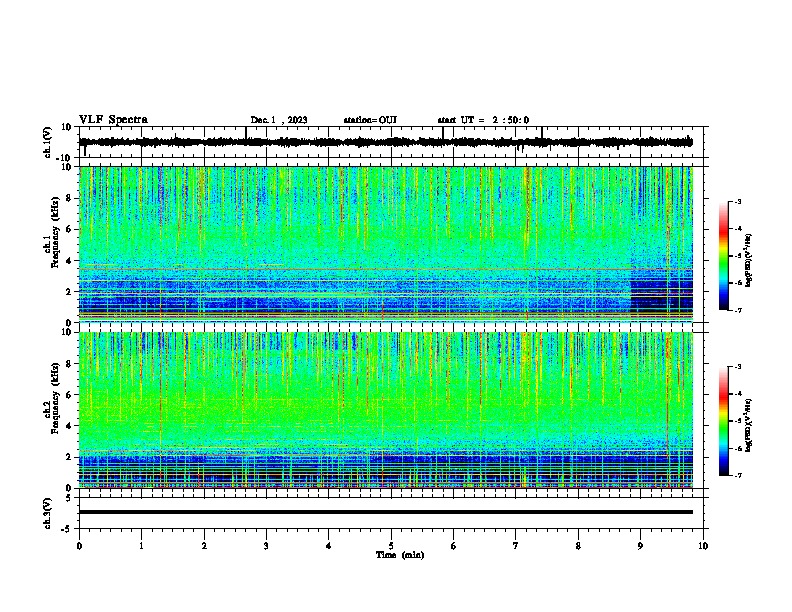Click the ch.2 spectrogram color scale bar
Image resolution: width=792 pixels, height=612 pixels.
click(723, 421)
